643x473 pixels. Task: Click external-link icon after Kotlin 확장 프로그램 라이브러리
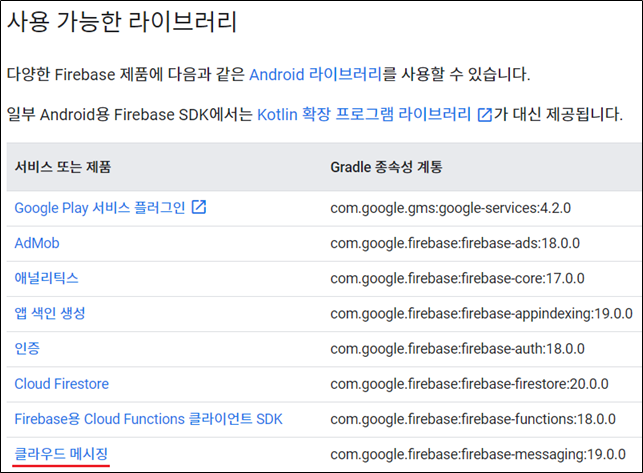485,115
